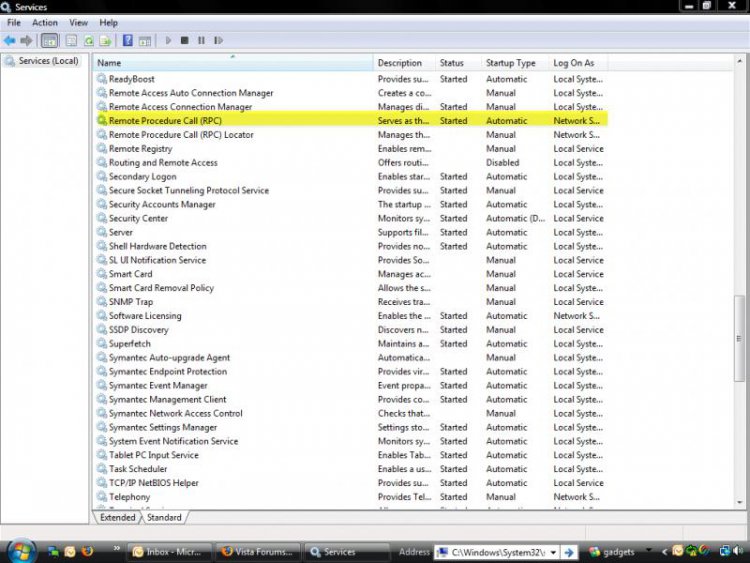Toggle the Show/Hide Action Pane icon
The image size is (750, 563).
pos(145,41)
